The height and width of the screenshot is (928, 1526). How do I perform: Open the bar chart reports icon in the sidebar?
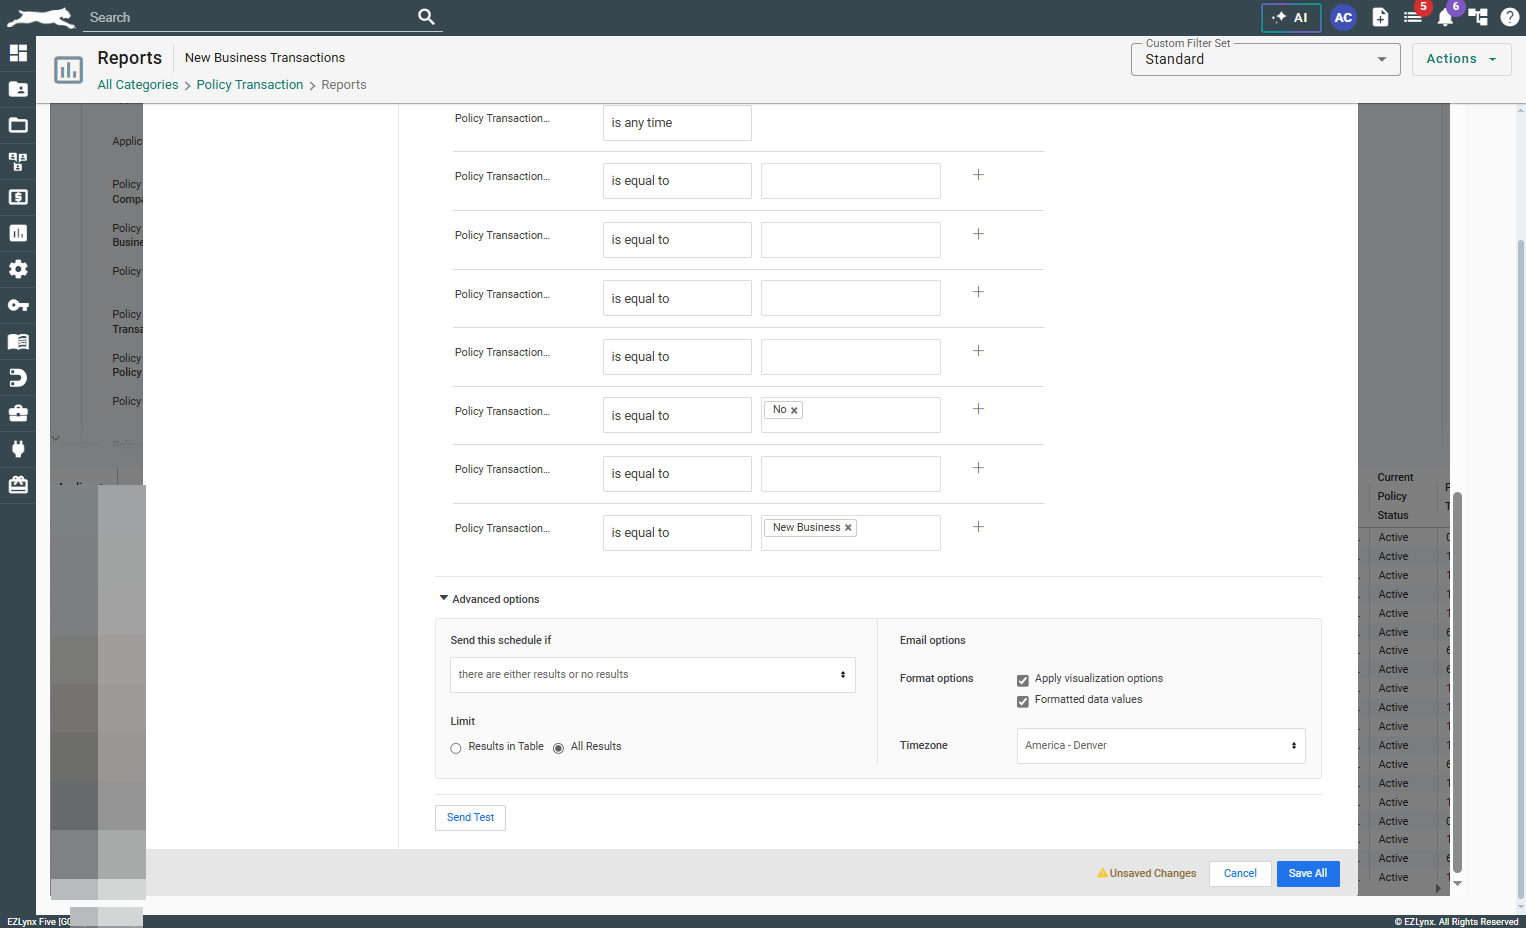[18, 233]
